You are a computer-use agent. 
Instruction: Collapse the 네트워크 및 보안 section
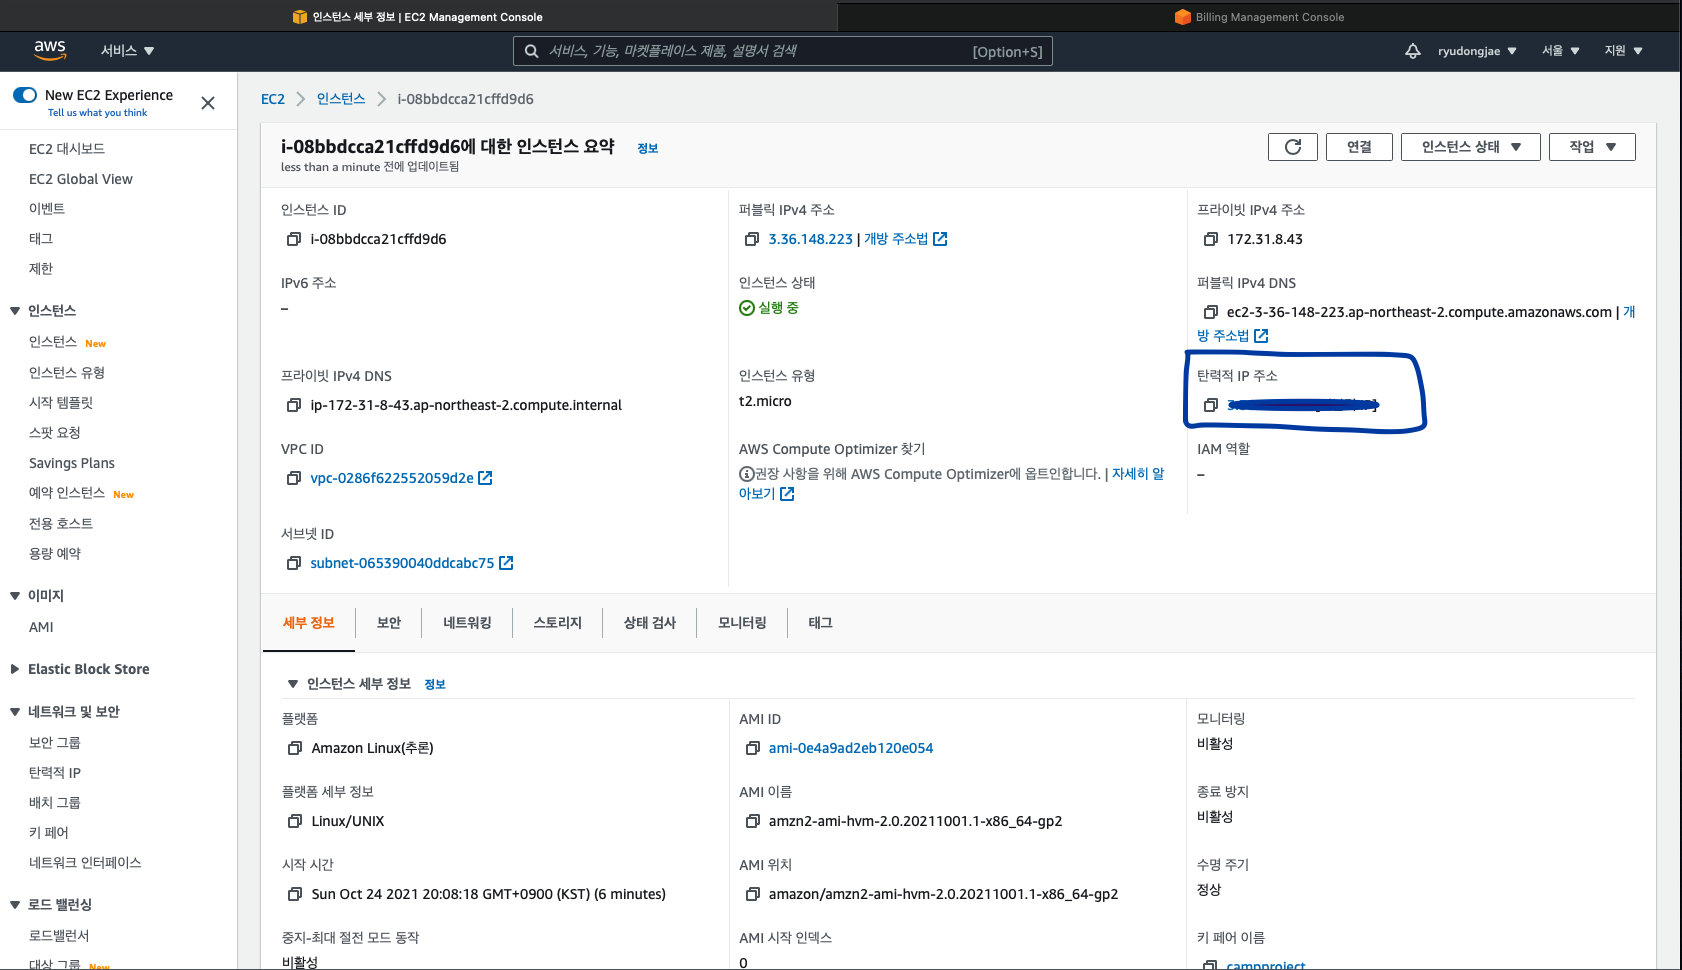(x=15, y=712)
